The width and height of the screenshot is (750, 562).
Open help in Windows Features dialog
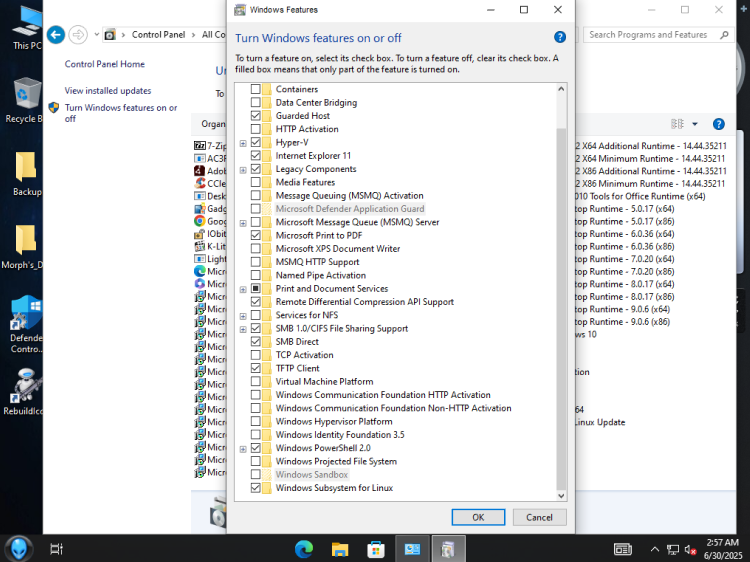(560, 37)
